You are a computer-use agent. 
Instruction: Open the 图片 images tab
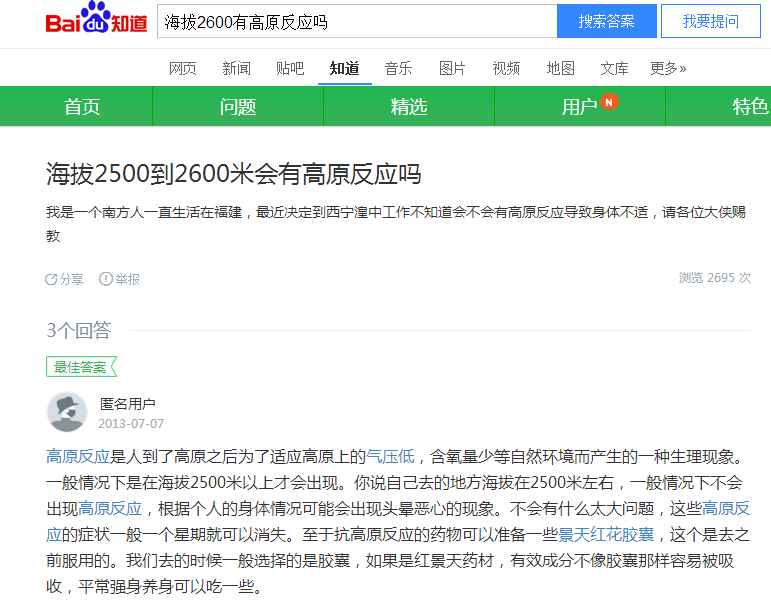[x=452, y=68]
